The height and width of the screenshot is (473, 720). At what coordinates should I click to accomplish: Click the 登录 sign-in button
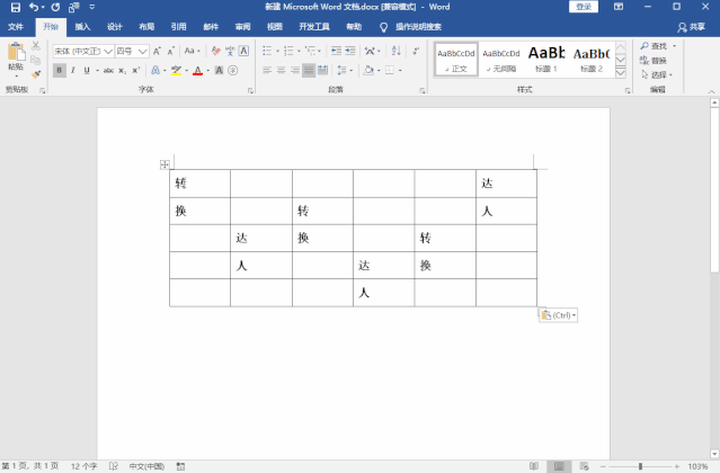[584, 6]
